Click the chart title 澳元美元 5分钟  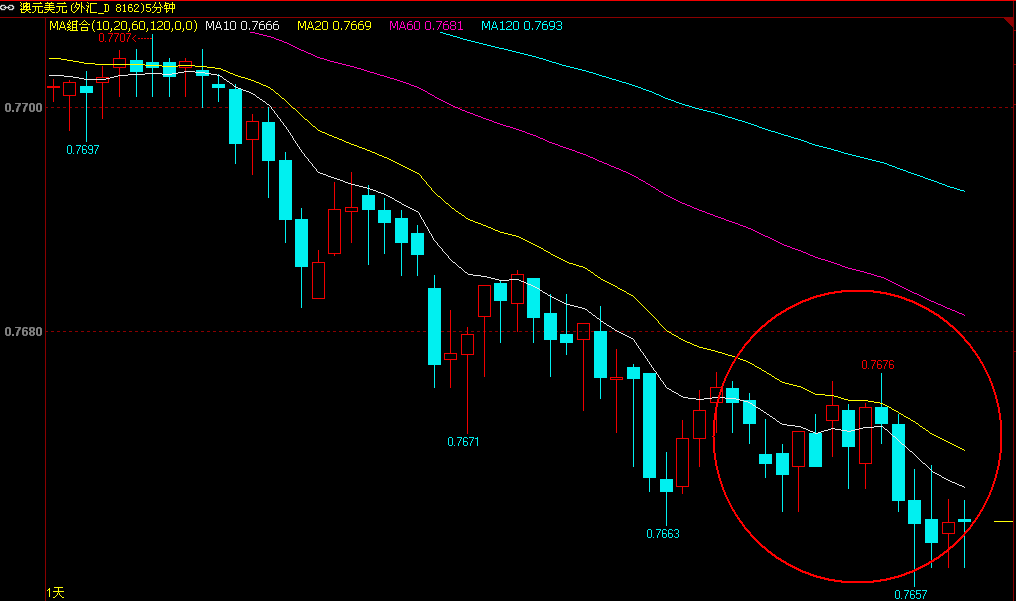pos(97,8)
